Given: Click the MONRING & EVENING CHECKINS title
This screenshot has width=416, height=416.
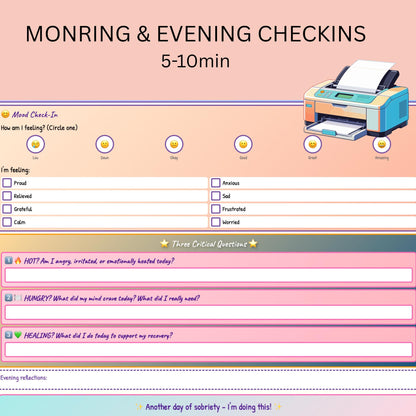Looking at the screenshot, I should tap(196, 34).
